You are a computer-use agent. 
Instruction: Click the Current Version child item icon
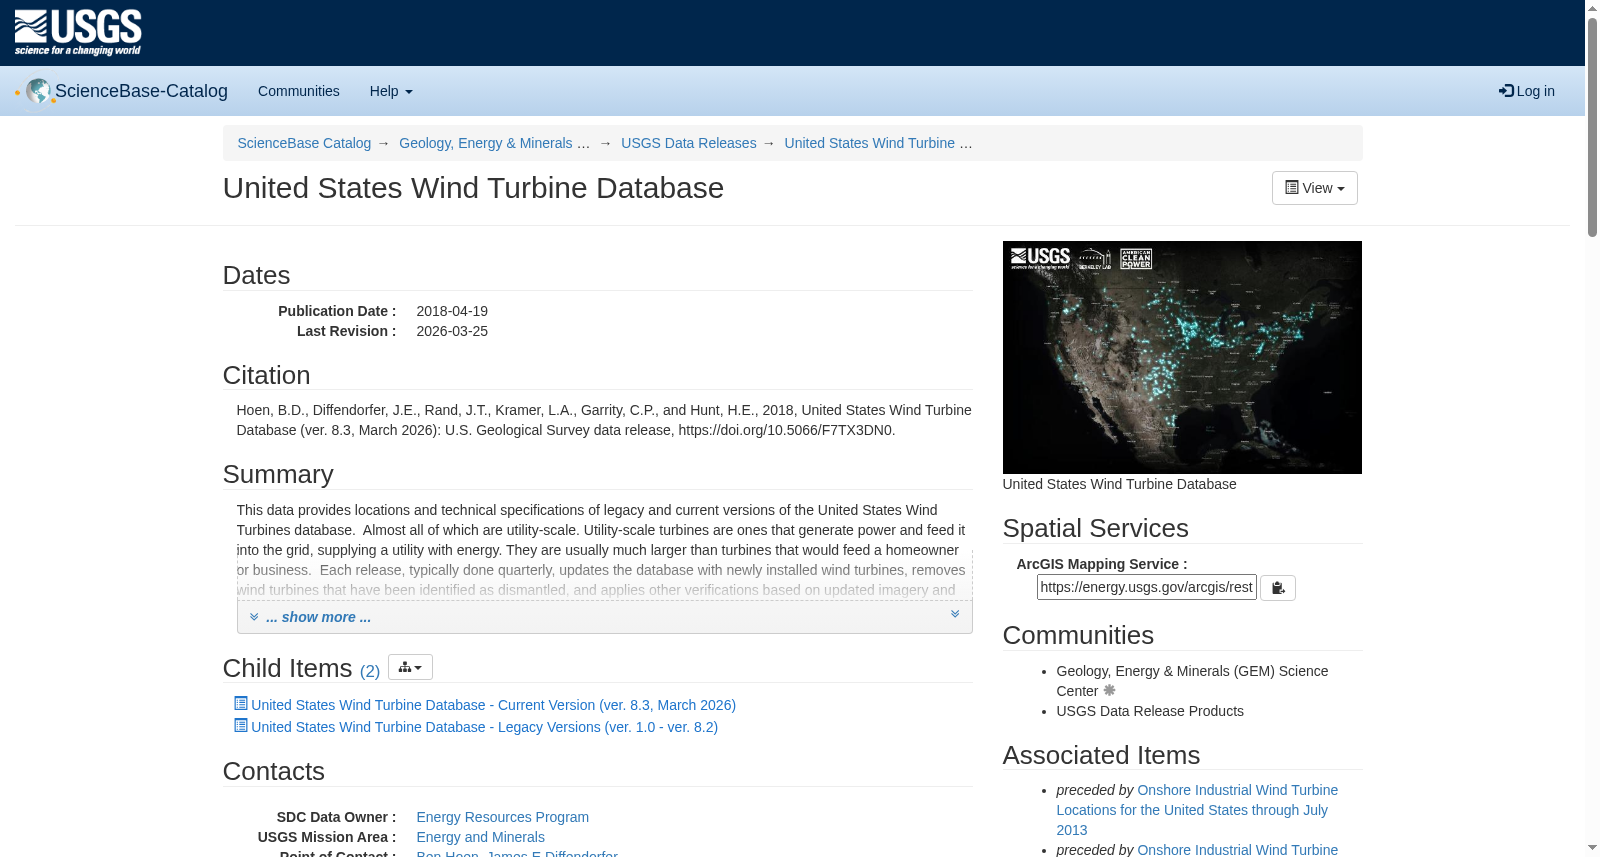pos(240,704)
